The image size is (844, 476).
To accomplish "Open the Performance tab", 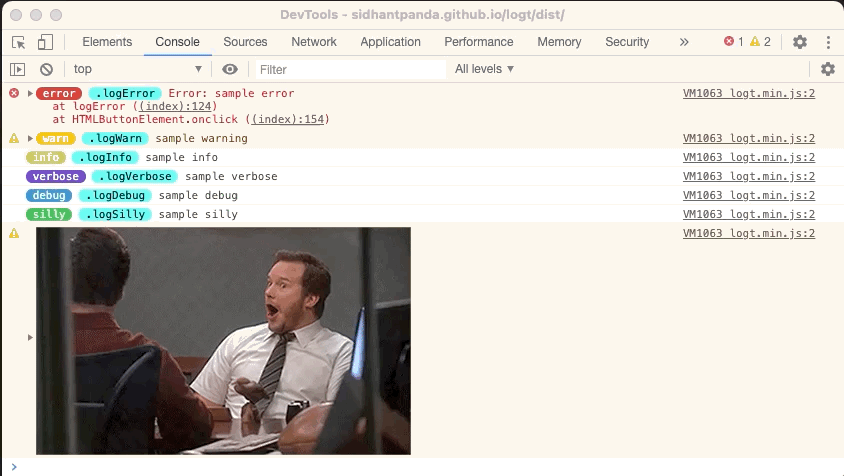I will tap(479, 42).
